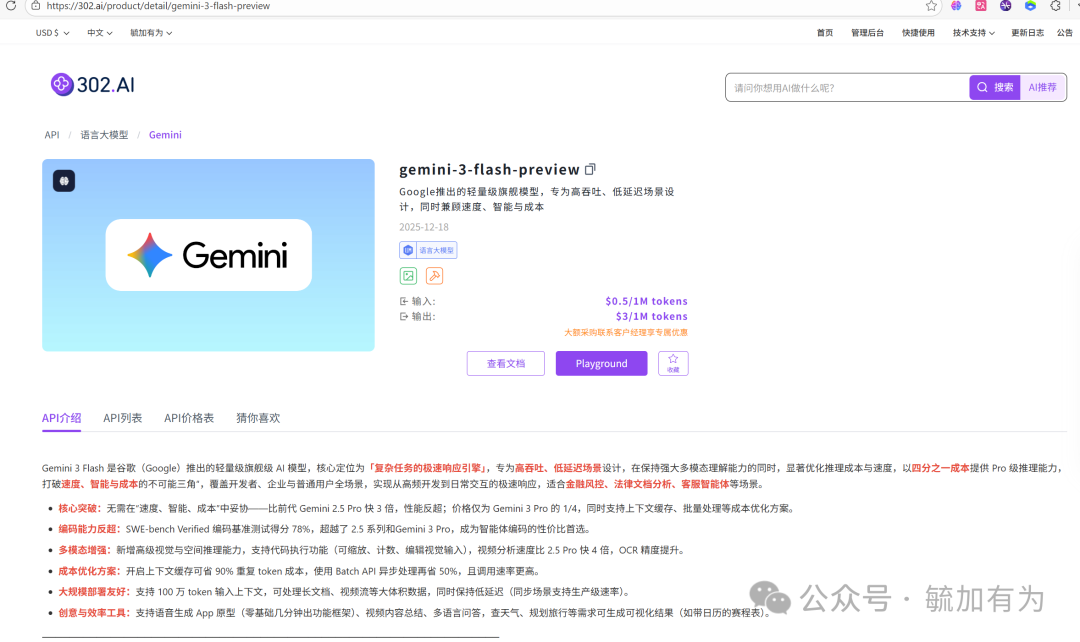Click the 查看文档 documentation button
The height and width of the screenshot is (642, 1080).
click(505, 363)
